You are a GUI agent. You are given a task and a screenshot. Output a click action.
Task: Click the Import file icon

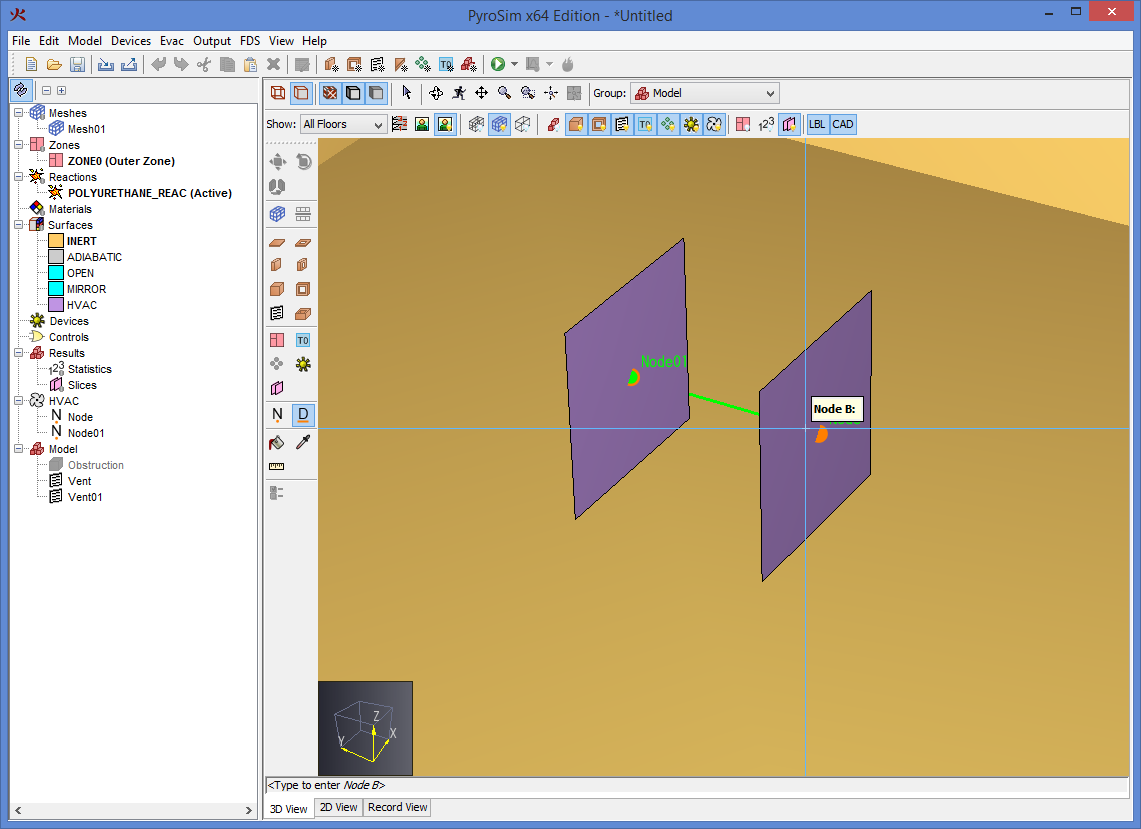(x=106, y=64)
